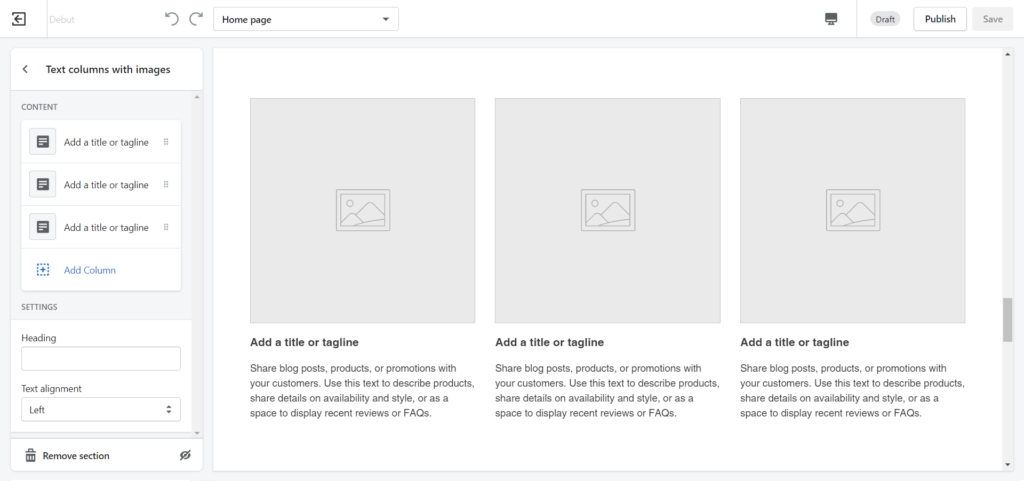Click the Add Column link
This screenshot has width=1024, height=481.
(x=89, y=270)
